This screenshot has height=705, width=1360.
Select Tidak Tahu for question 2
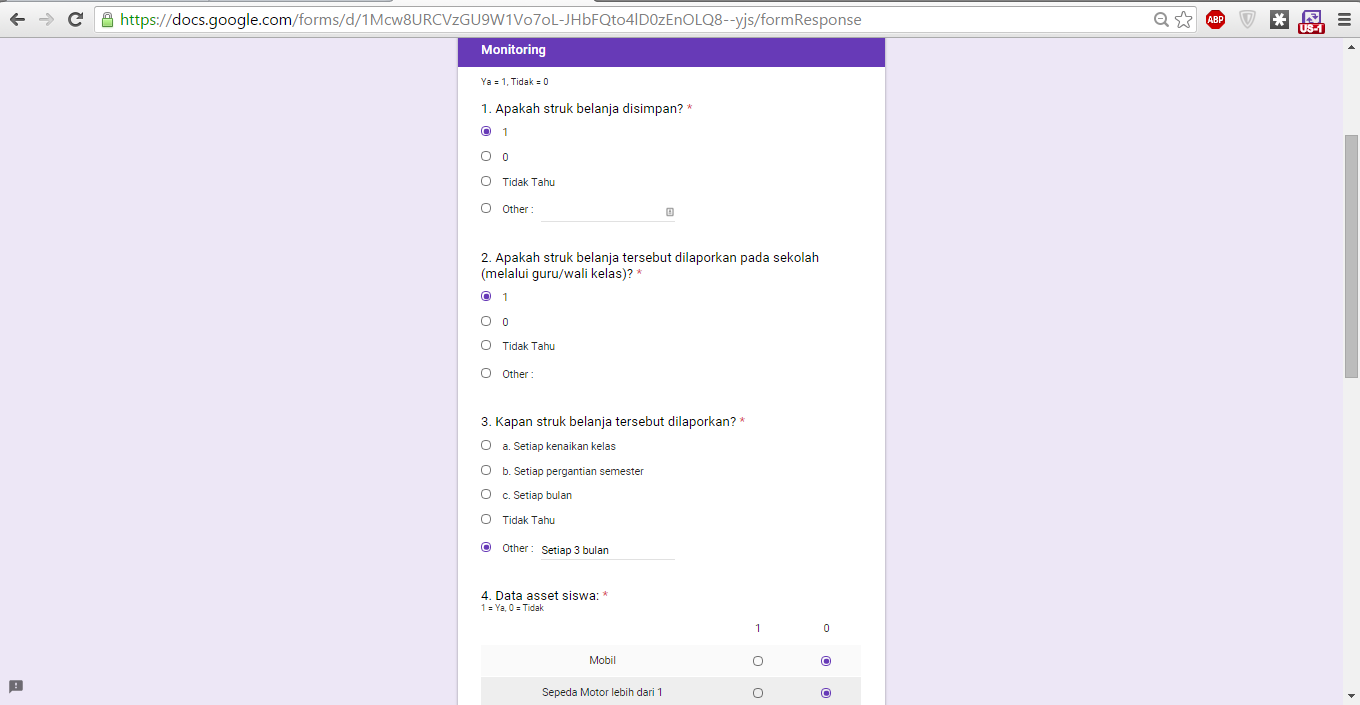[486, 345]
